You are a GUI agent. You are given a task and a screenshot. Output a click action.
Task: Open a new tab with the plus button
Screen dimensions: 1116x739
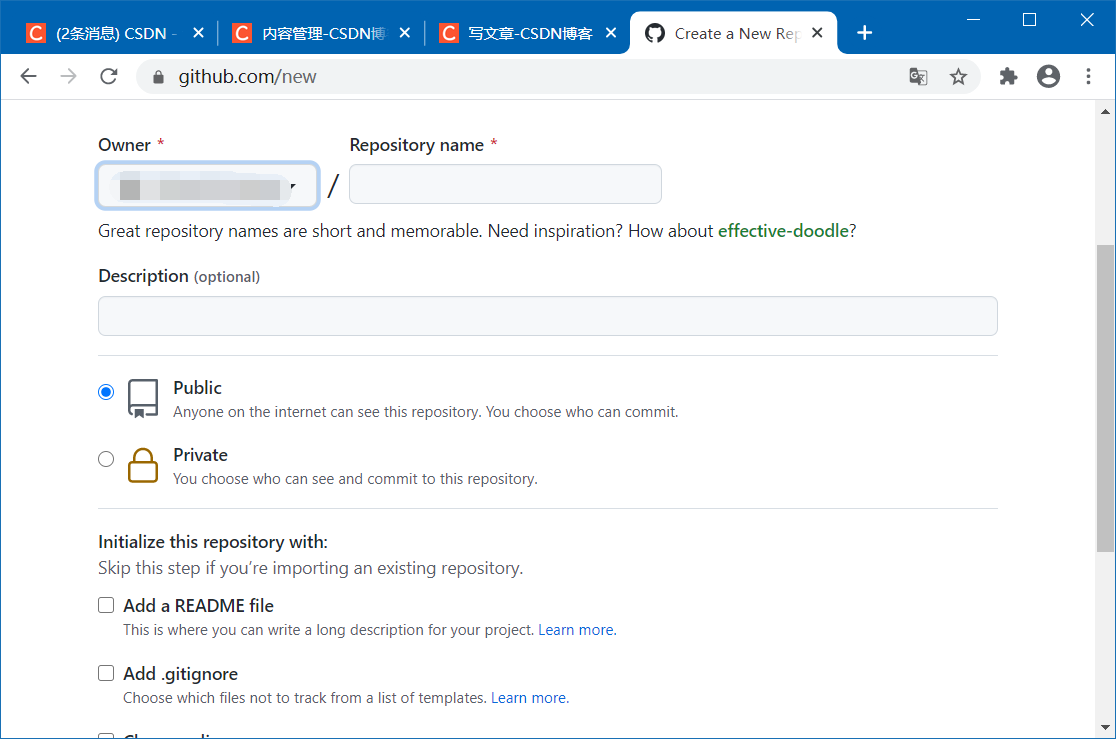(x=864, y=33)
